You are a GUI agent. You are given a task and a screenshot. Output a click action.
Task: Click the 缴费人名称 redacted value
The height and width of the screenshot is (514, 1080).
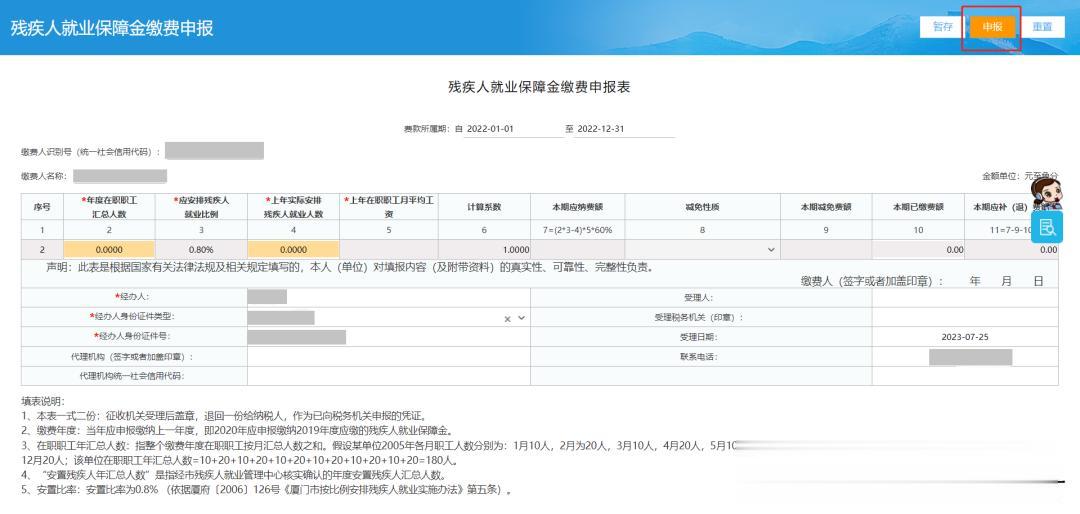pos(120,176)
